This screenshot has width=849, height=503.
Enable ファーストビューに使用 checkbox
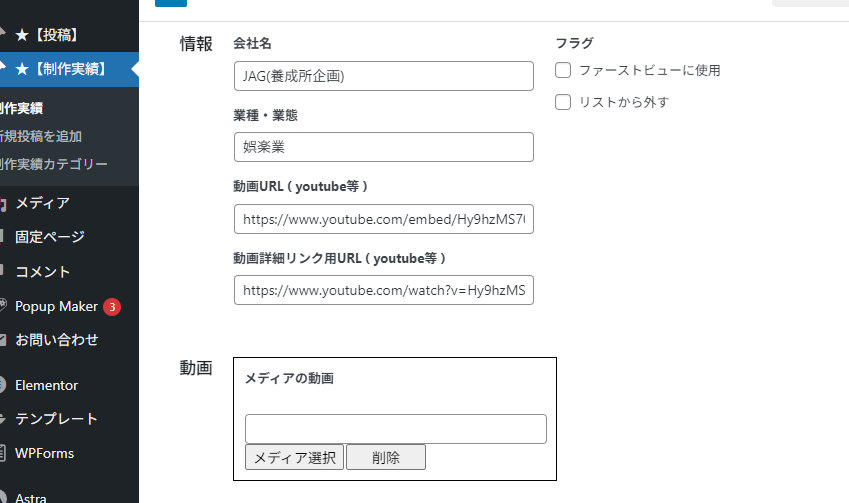tap(563, 70)
